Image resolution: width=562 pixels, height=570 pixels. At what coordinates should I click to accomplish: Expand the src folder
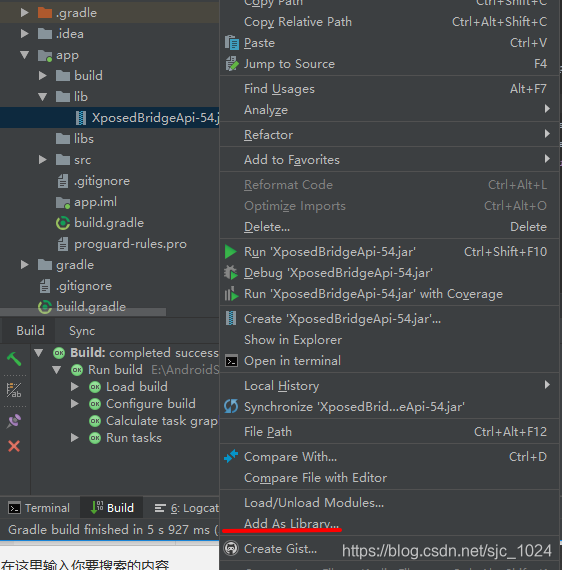(x=43, y=160)
